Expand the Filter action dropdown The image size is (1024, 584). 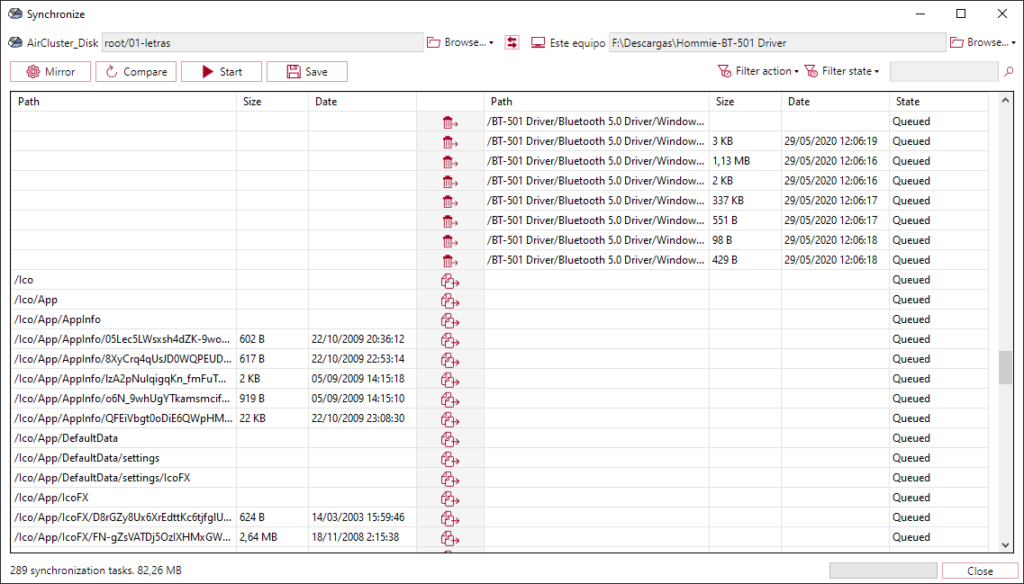[x=758, y=71]
